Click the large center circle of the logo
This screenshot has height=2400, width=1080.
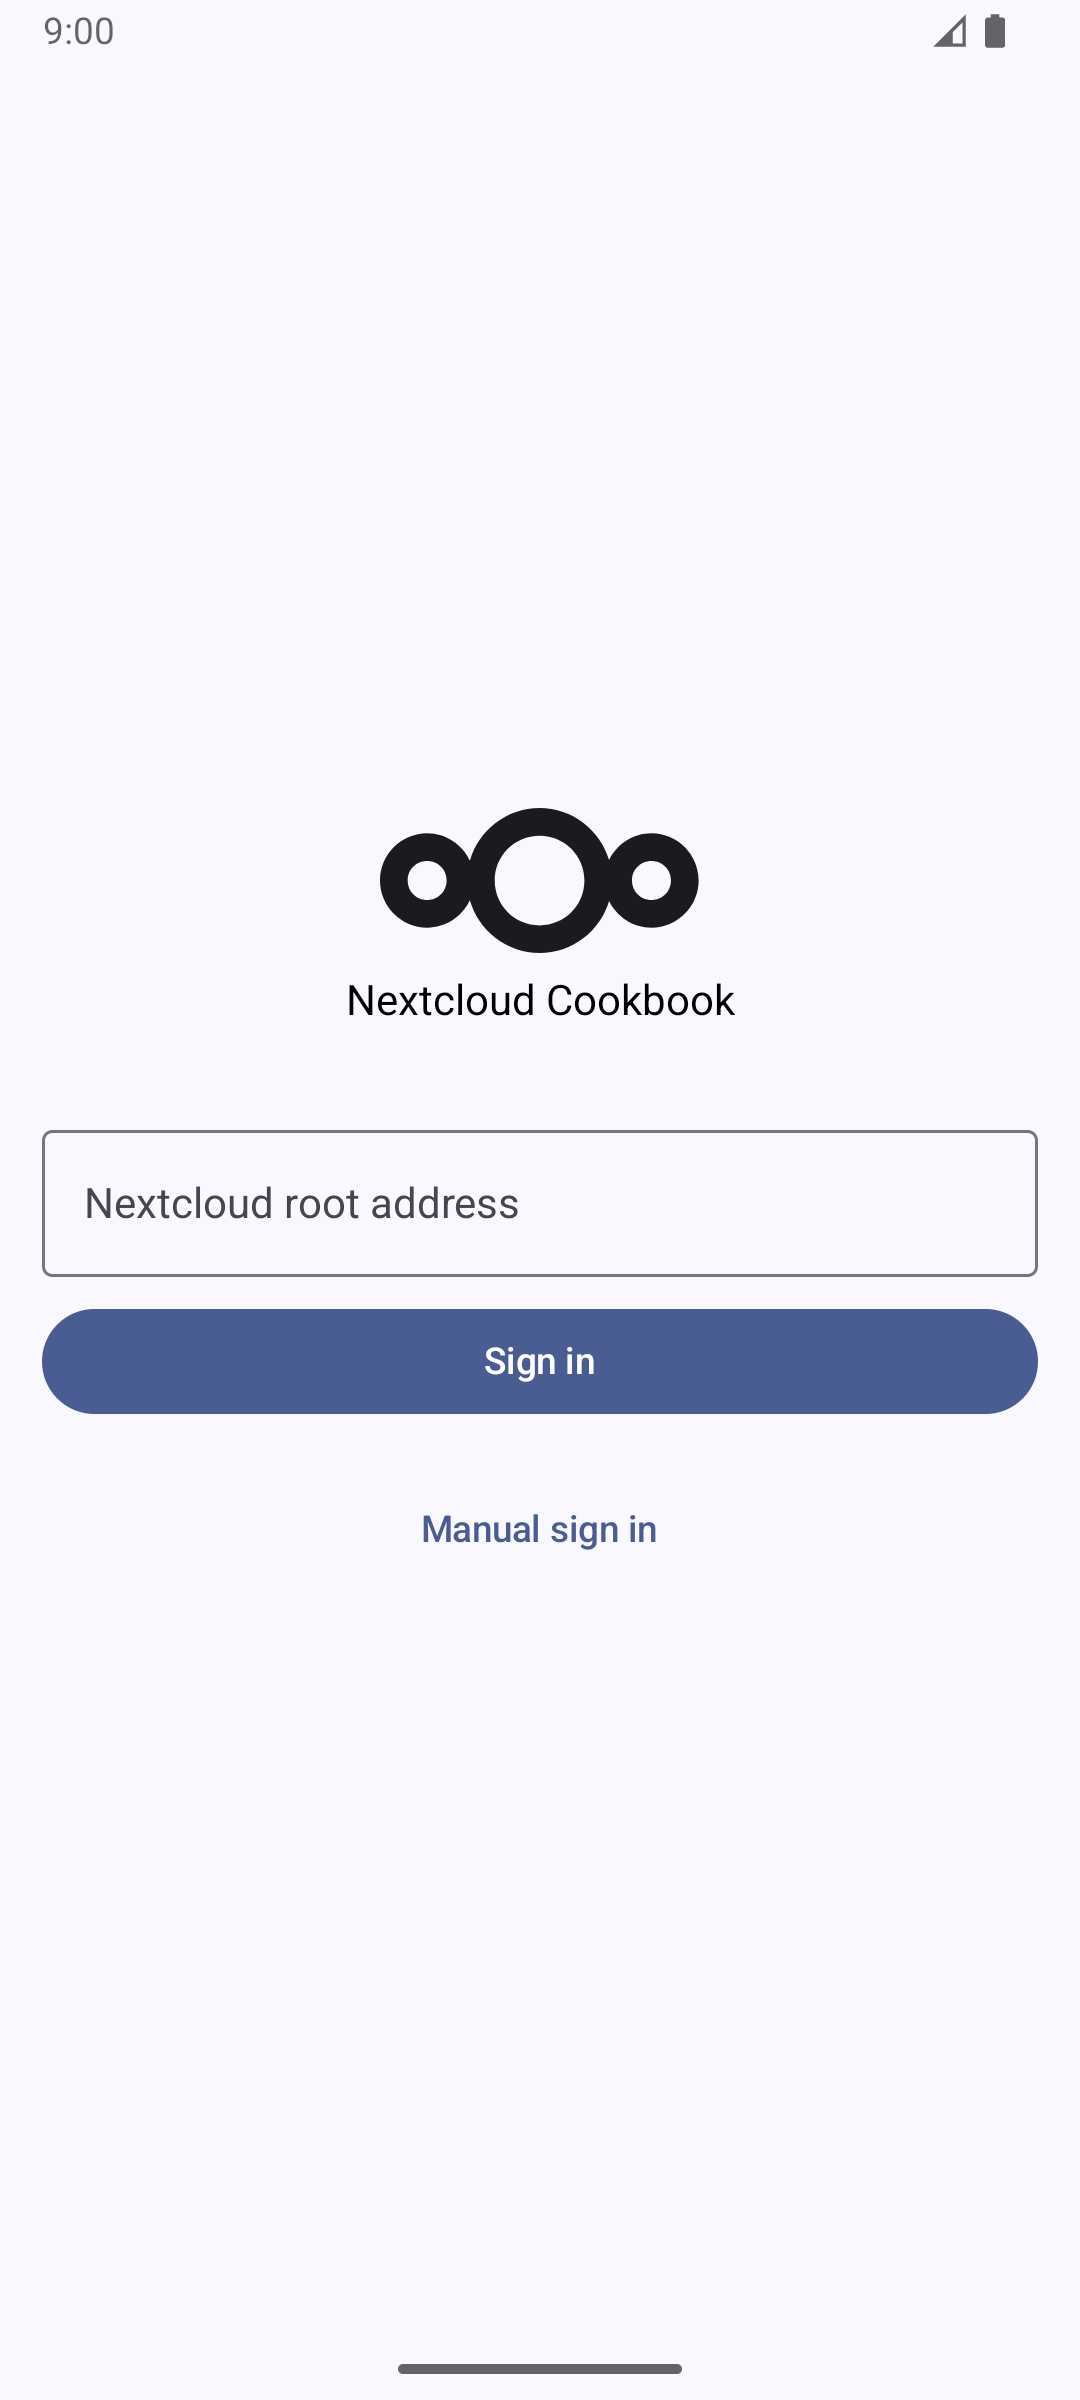pos(539,880)
